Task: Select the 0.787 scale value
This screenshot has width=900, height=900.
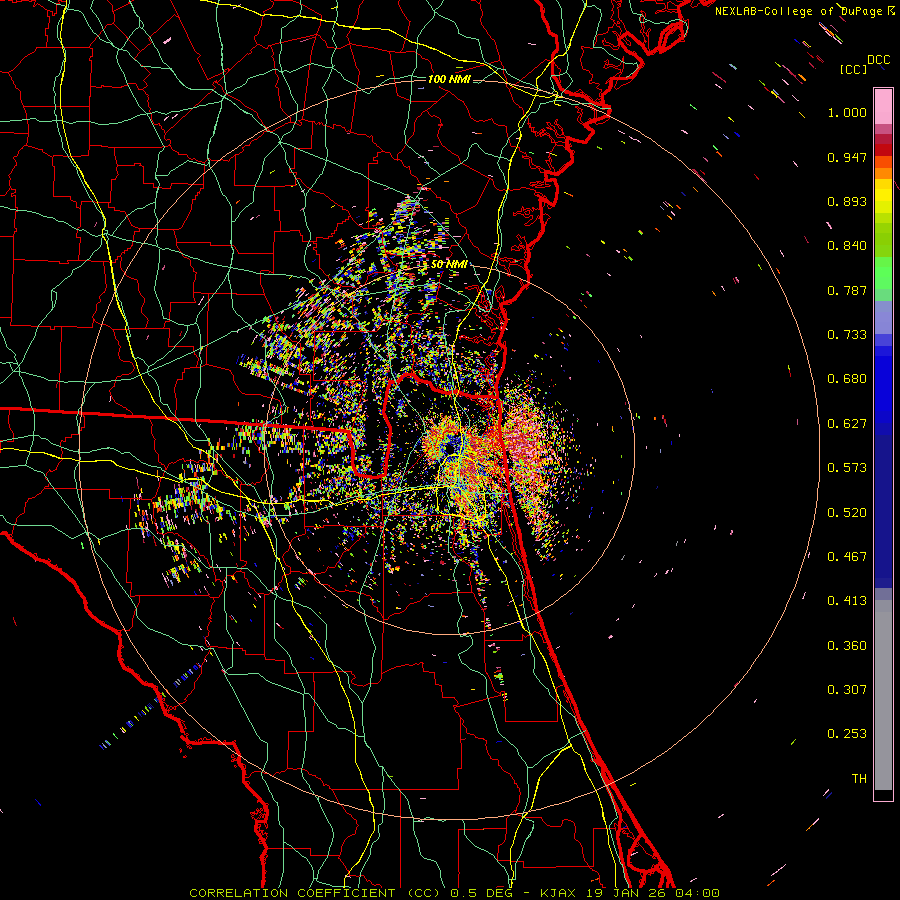Action: coord(847,290)
